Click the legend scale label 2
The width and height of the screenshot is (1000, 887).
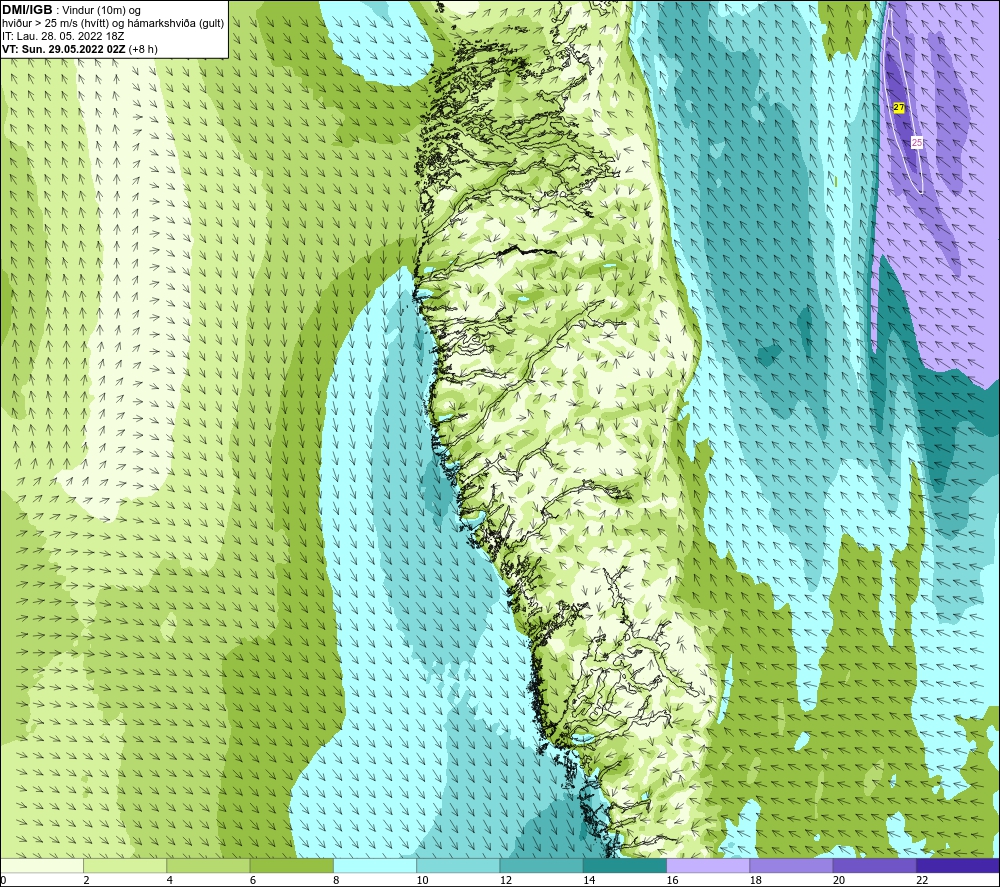click(x=86, y=881)
